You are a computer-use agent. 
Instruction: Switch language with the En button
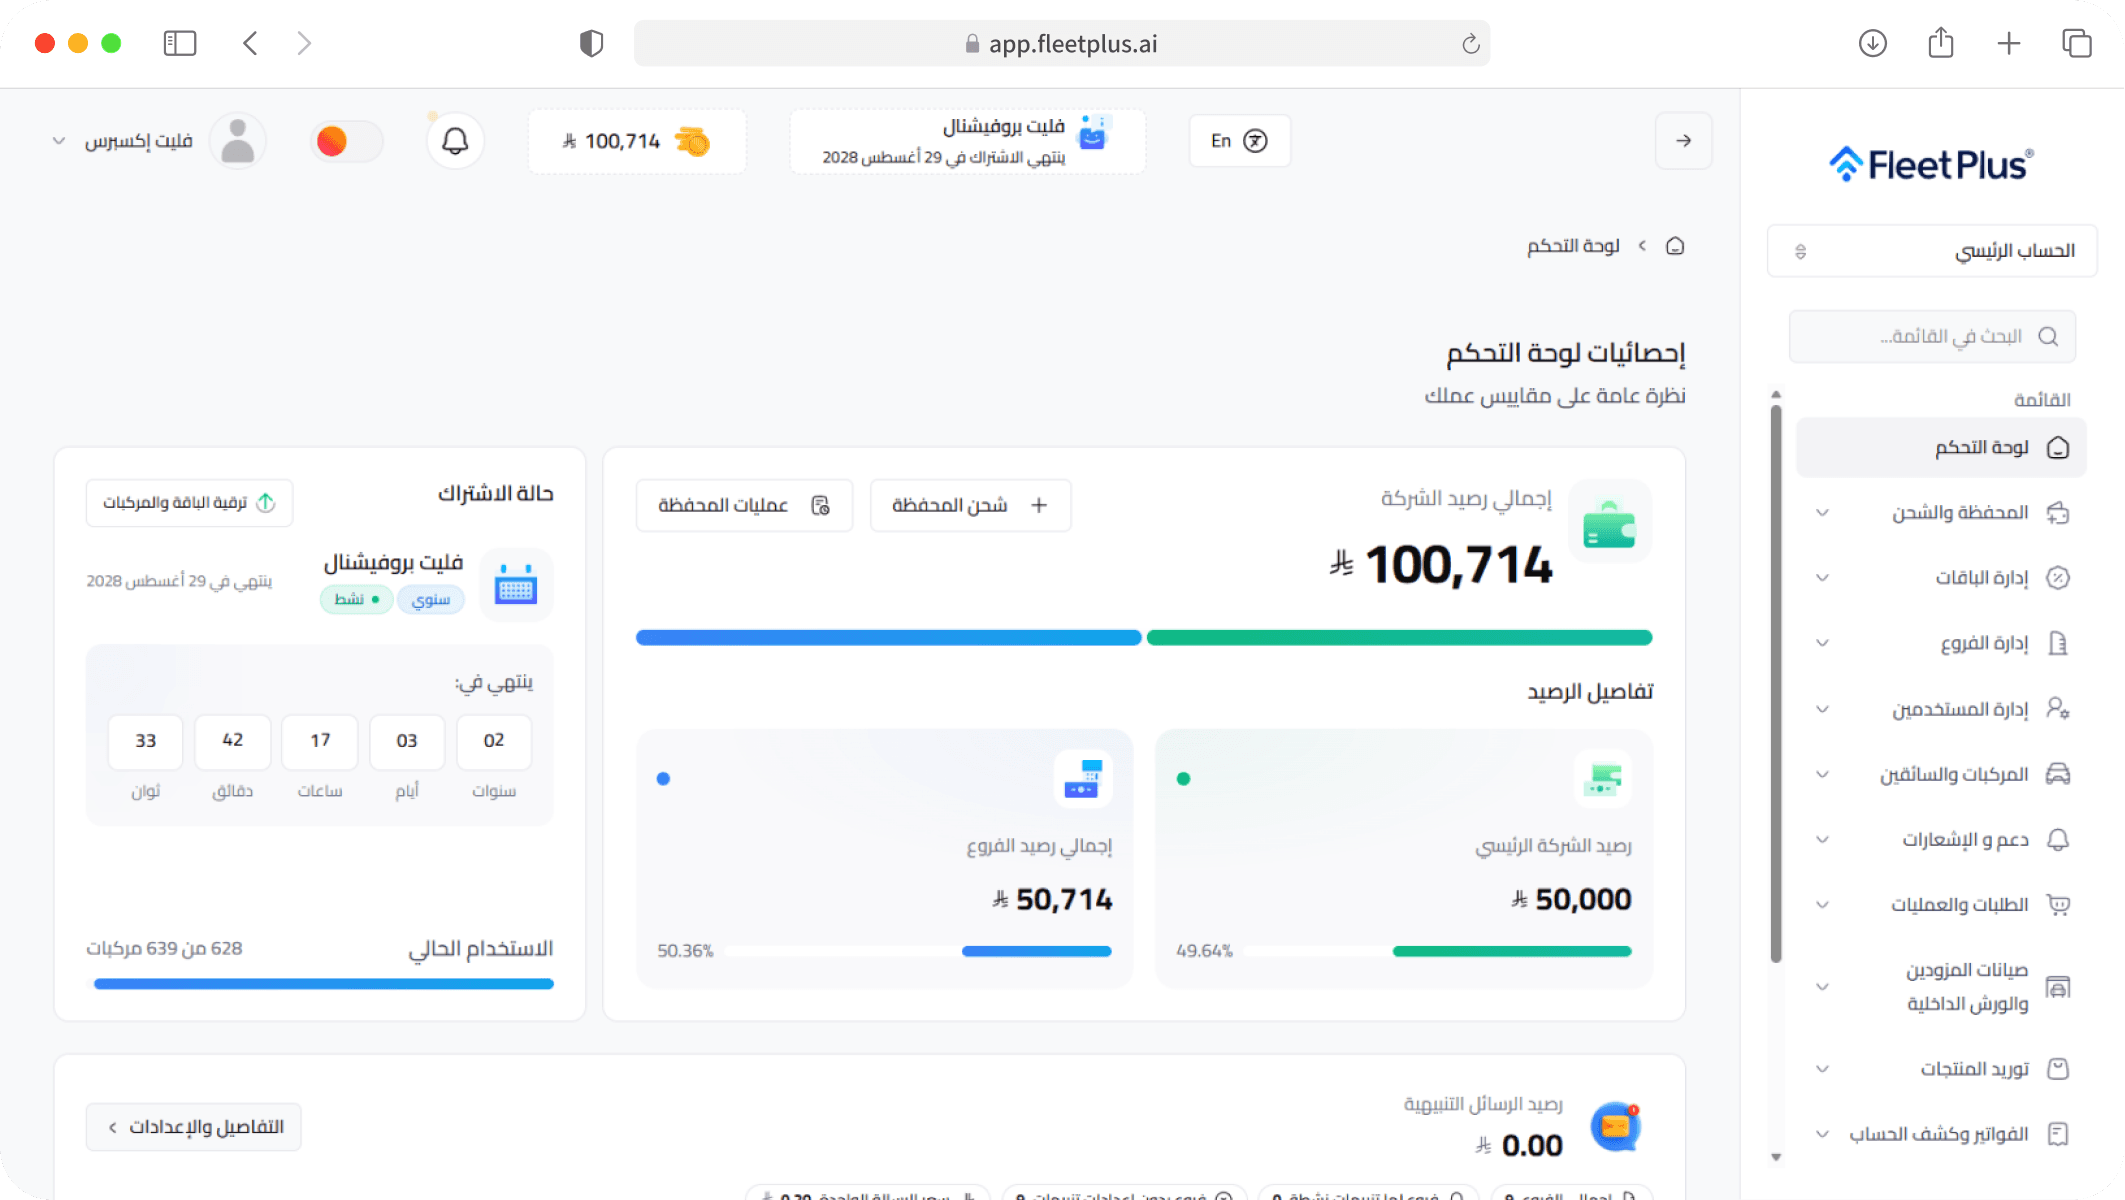[x=1239, y=141]
